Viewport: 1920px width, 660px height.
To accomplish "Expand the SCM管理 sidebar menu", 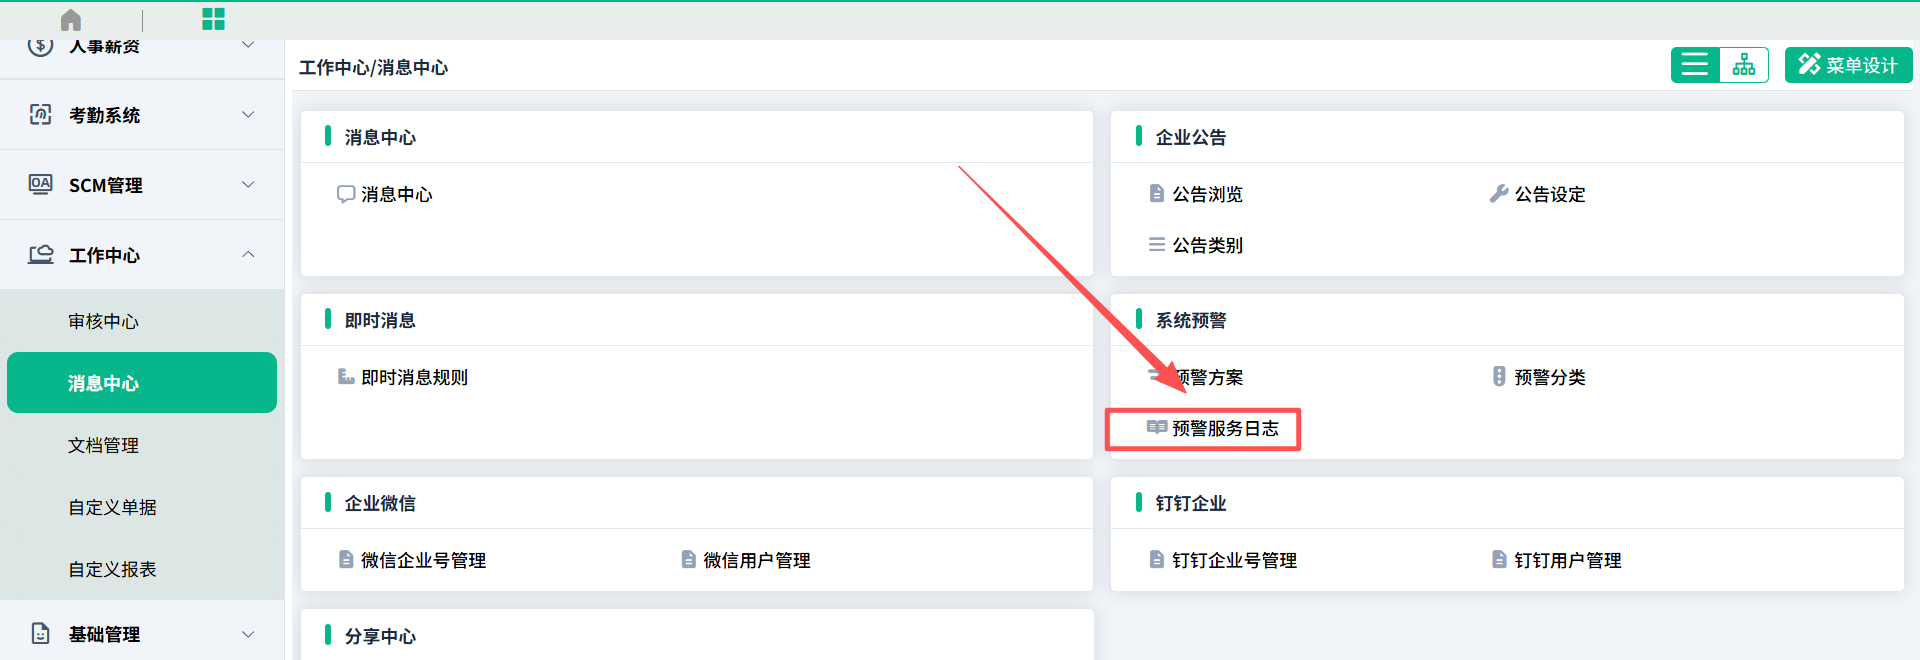I will [x=142, y=185].
